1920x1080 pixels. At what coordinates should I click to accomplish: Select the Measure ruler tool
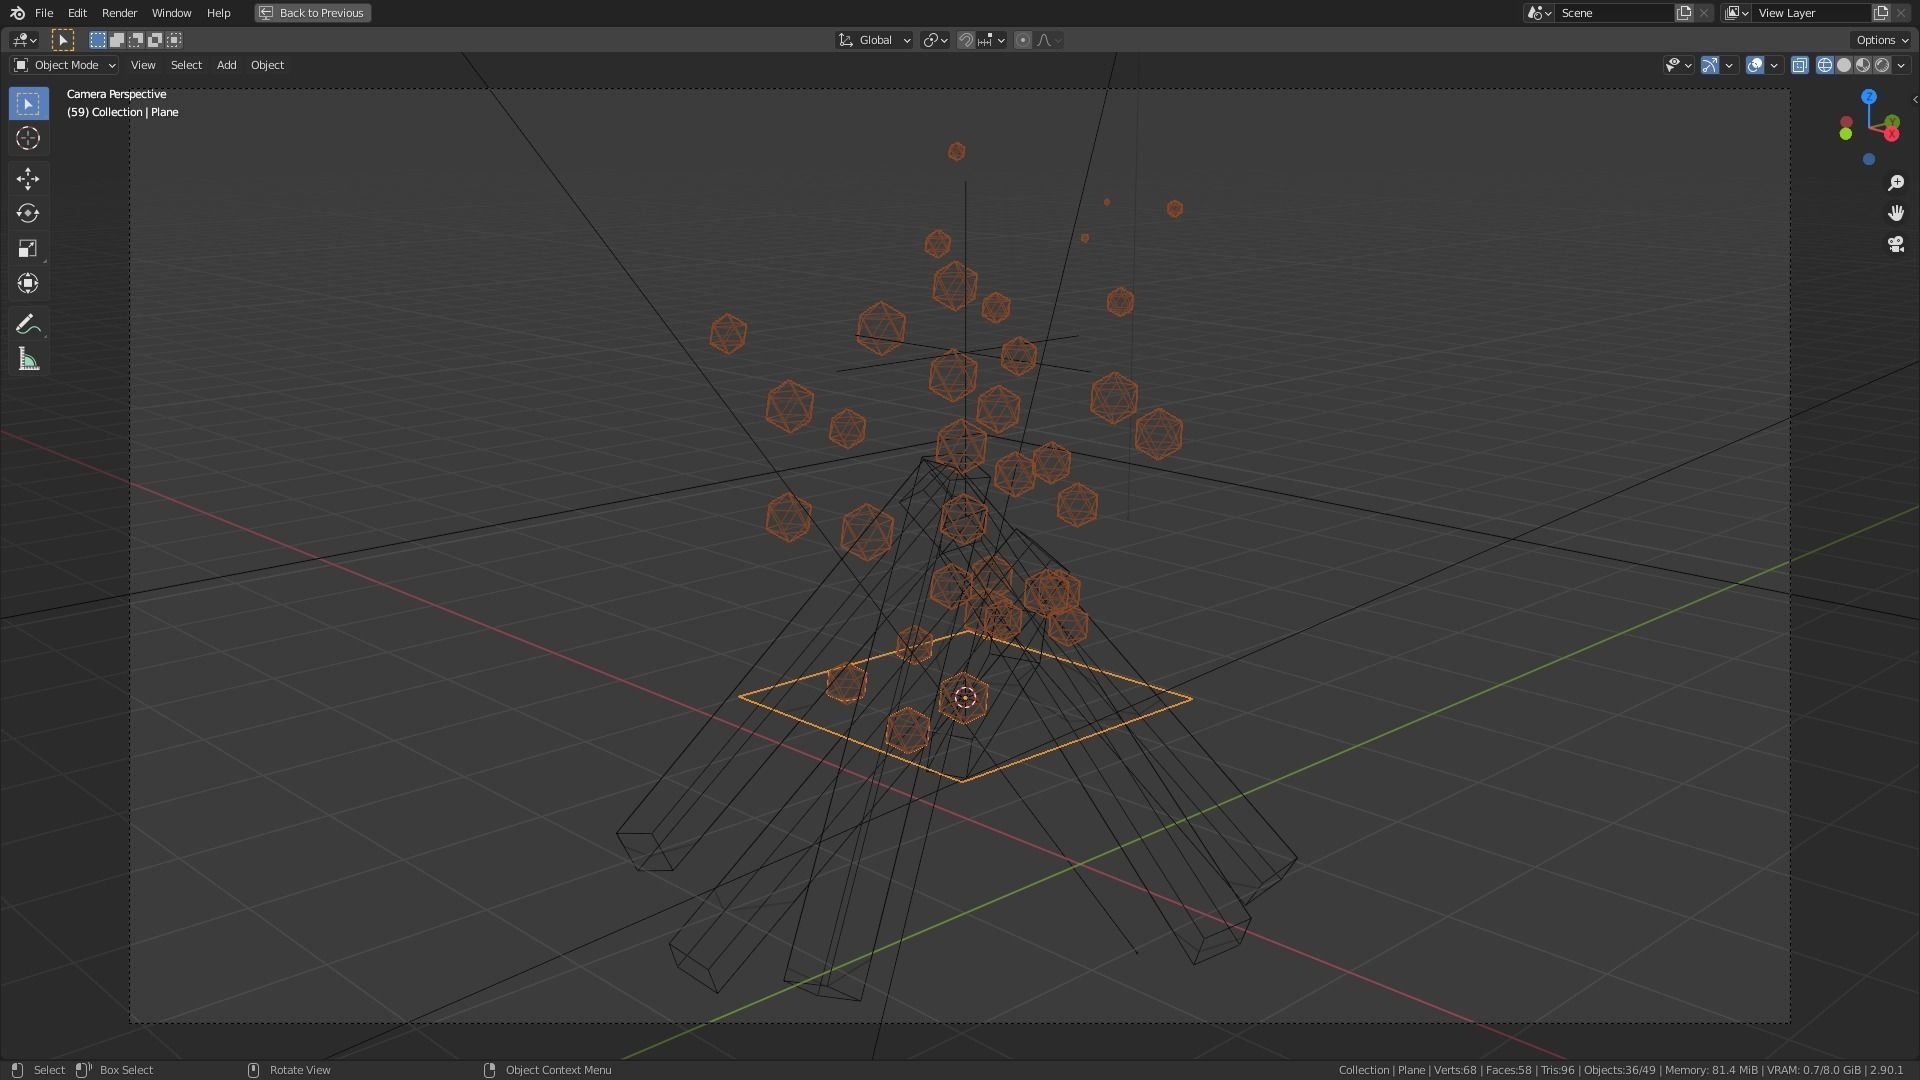28,360
